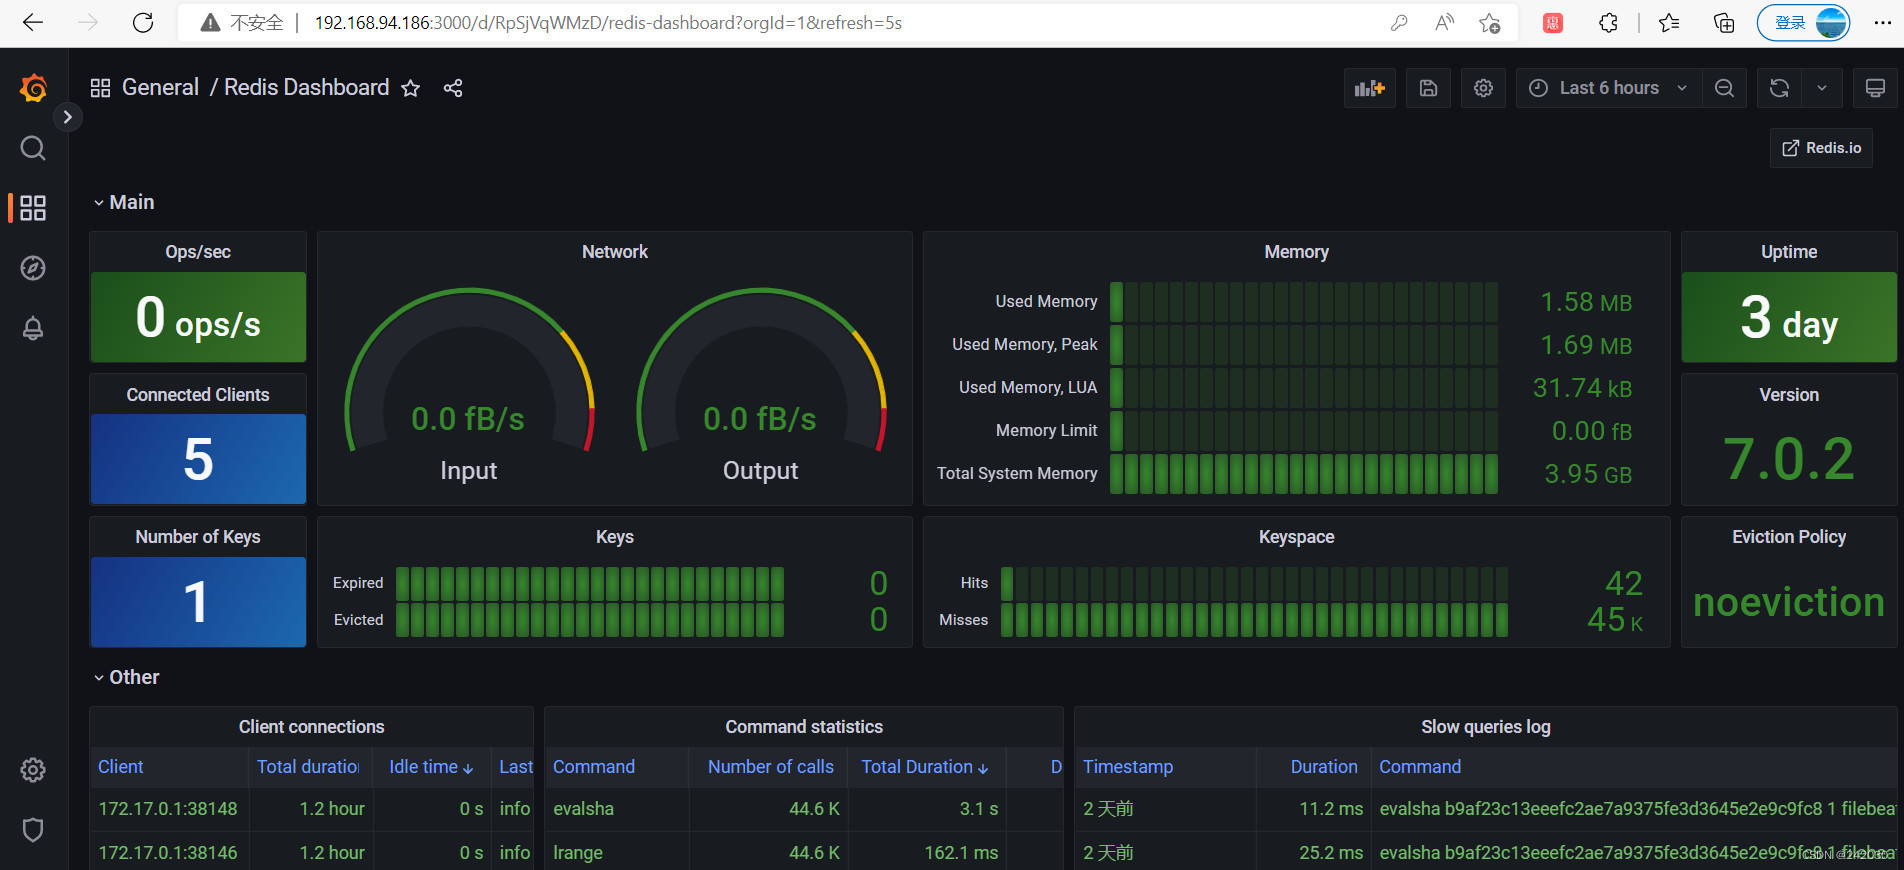Click the 7.0.2 version value
Viewport: 1904px width, 870px height.
(x=1789, y=459)
